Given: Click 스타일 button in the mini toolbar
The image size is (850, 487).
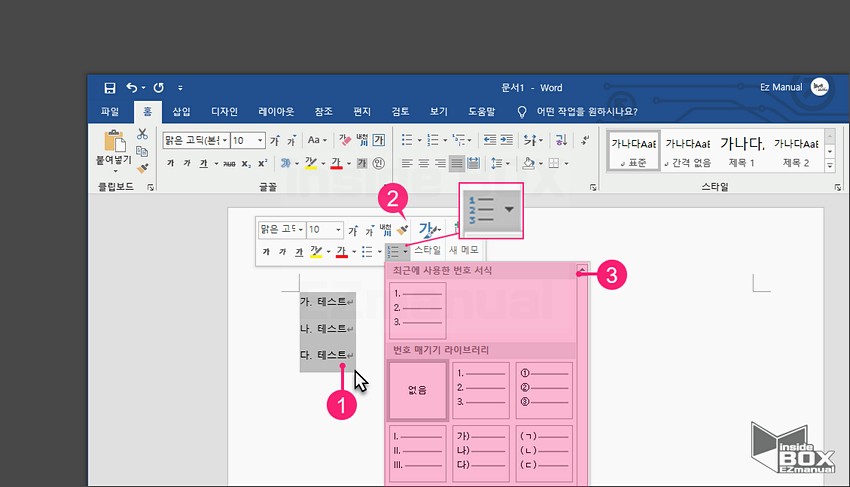Looking at the screenshot, I should pyautogui.click(x=428, y=250).
